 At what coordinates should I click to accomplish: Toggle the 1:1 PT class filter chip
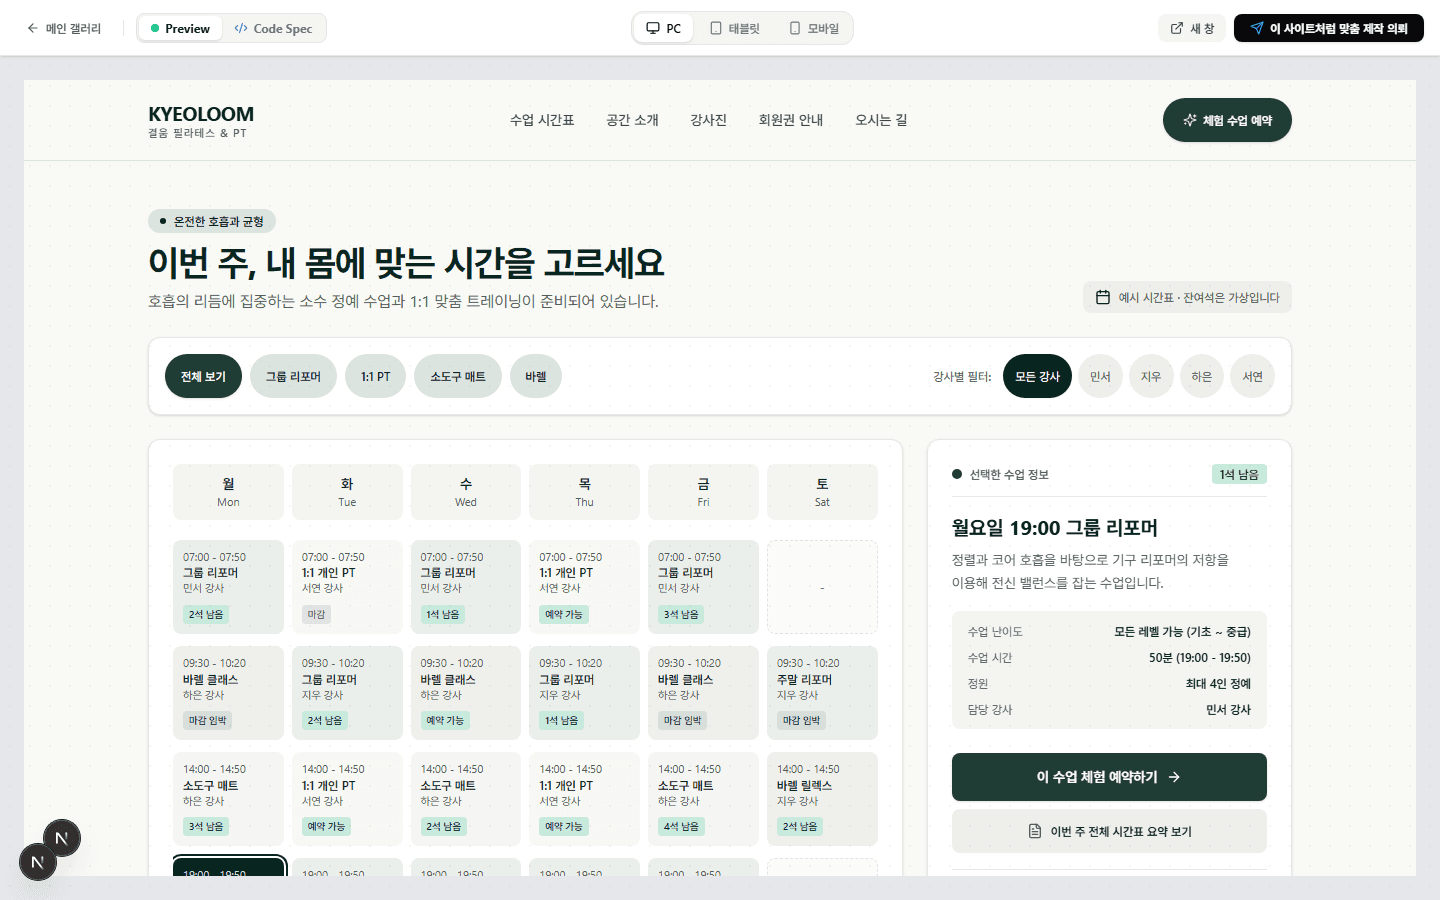376,376
